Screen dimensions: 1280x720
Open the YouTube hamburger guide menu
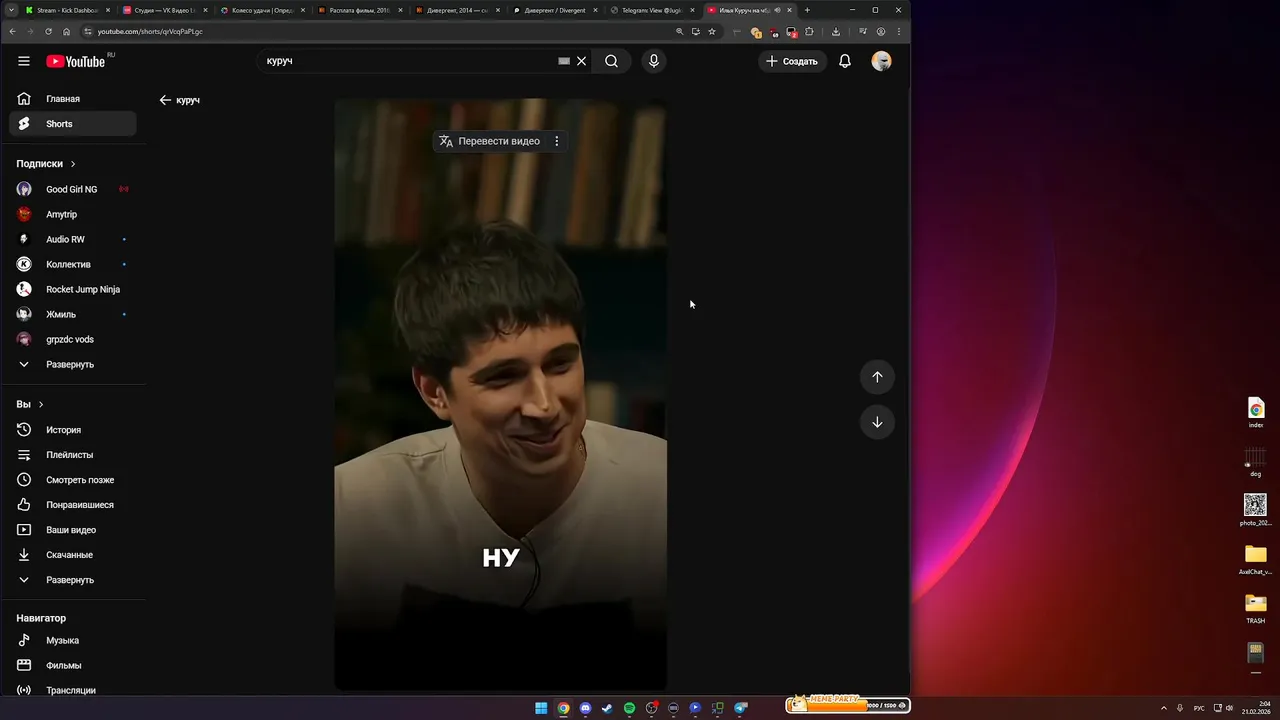pyautogui.click(x=24, y=61)
